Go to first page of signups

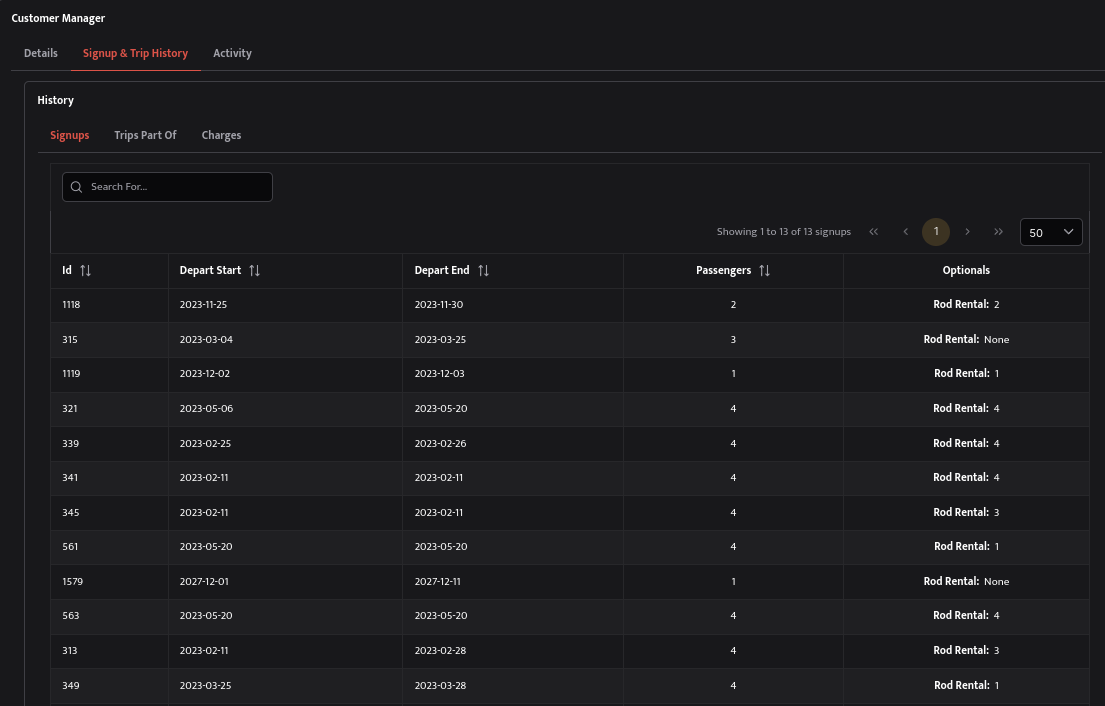(874, 232)
